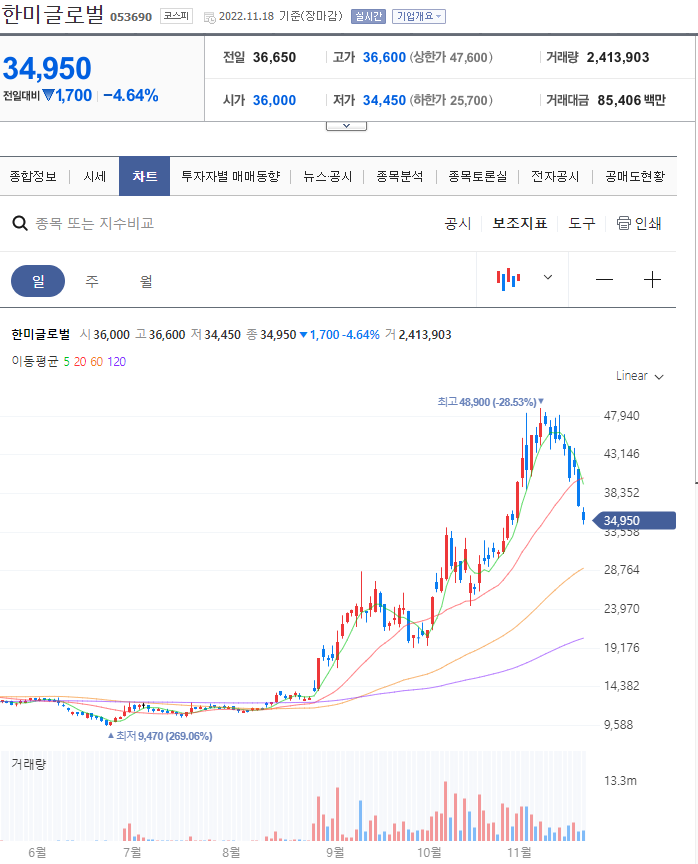Open the 보조지표 indicators menu
Viewport: 698px width, 864px height.
click(x=520, y=223)
